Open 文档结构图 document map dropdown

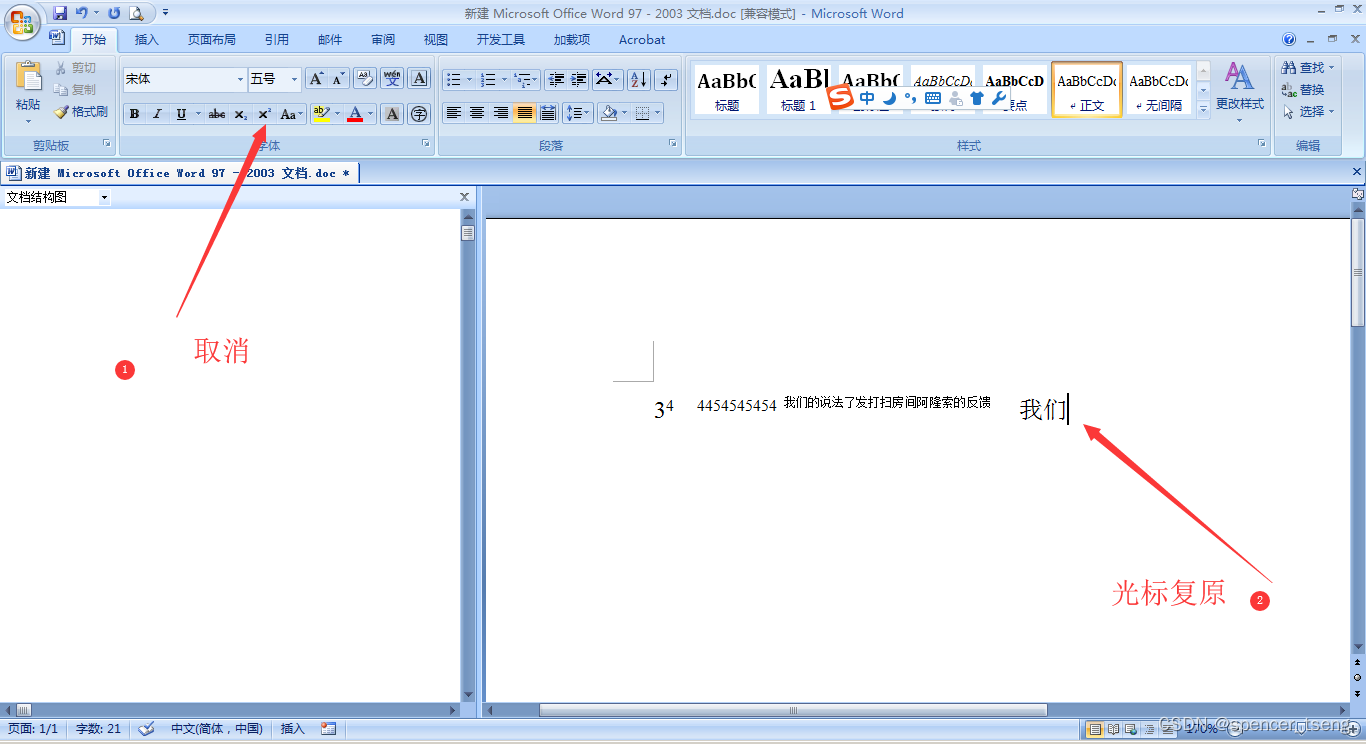104,198
